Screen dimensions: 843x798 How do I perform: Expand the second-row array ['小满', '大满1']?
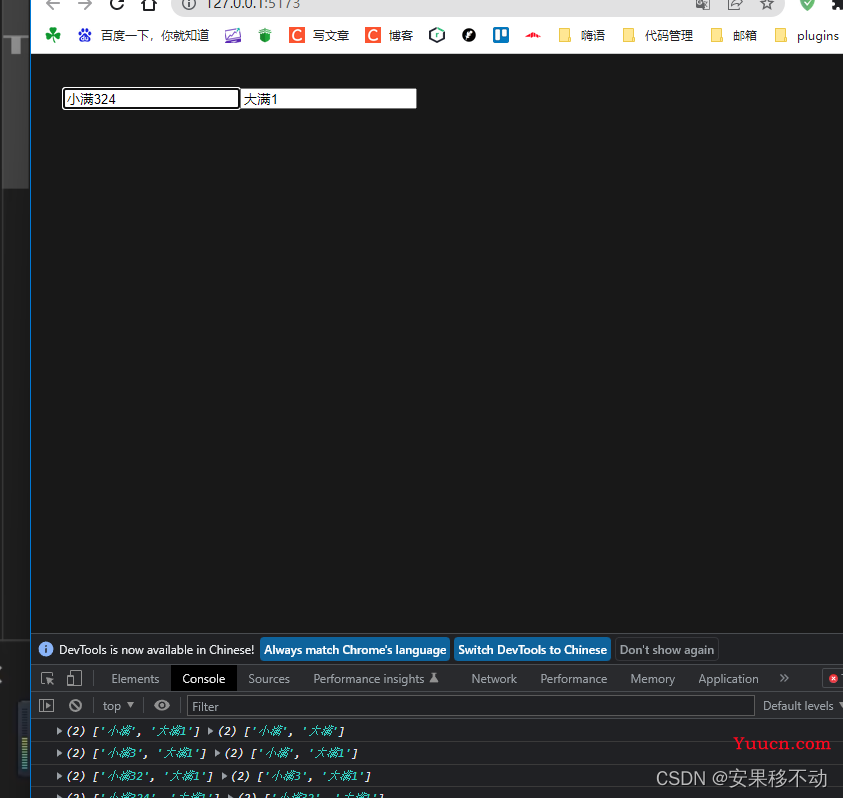[218, 753]
